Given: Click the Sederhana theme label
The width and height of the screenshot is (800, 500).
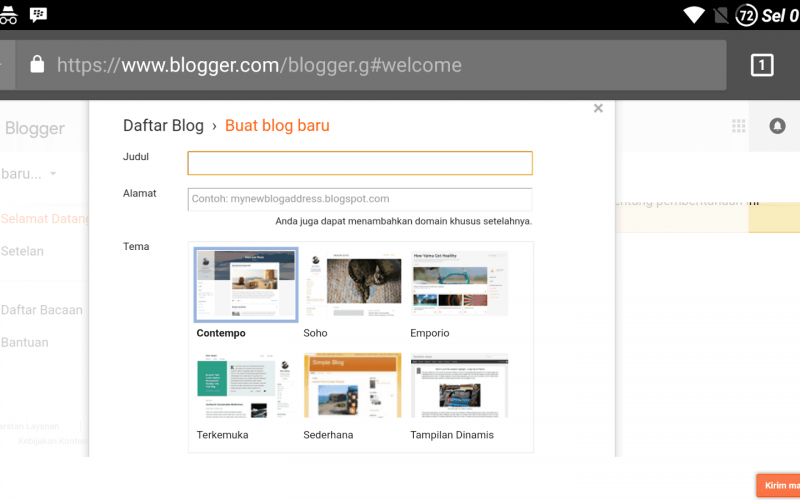Looking at the screenshot, I should [x=328, y=435].
